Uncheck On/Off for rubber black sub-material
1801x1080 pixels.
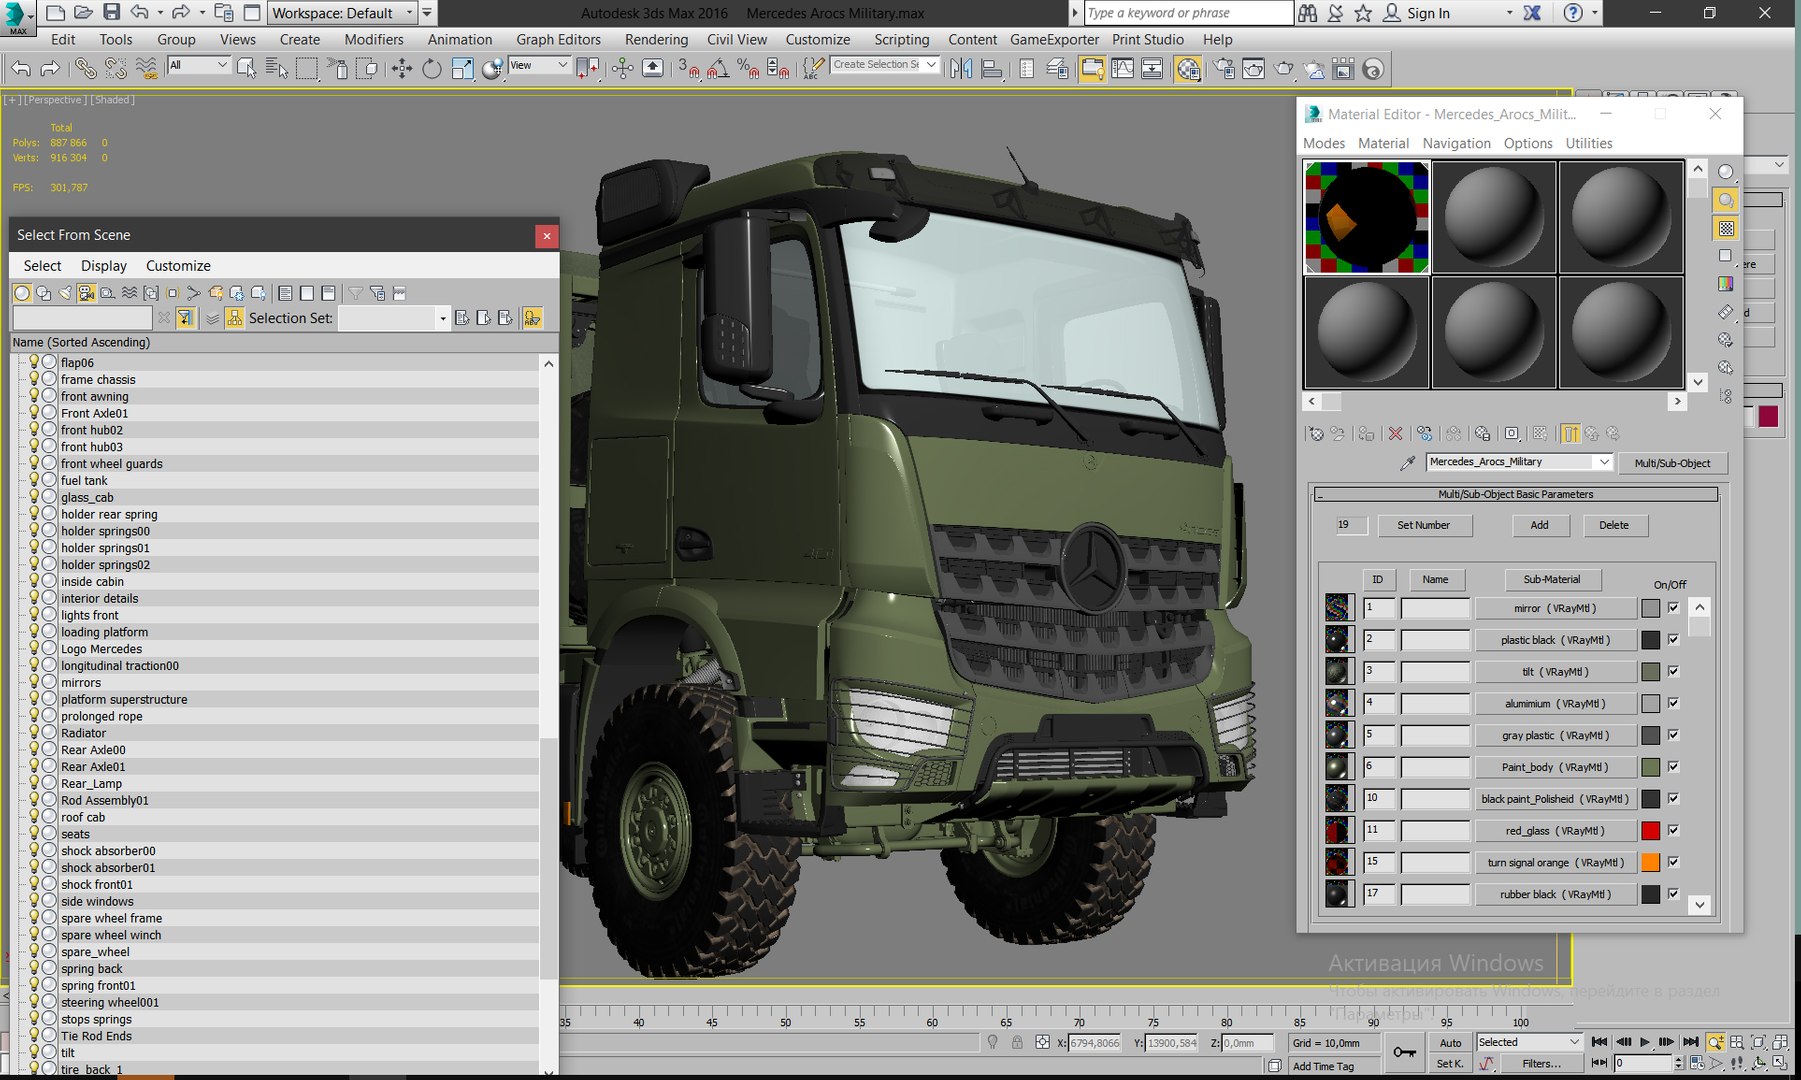click(x=1673, y=894)
